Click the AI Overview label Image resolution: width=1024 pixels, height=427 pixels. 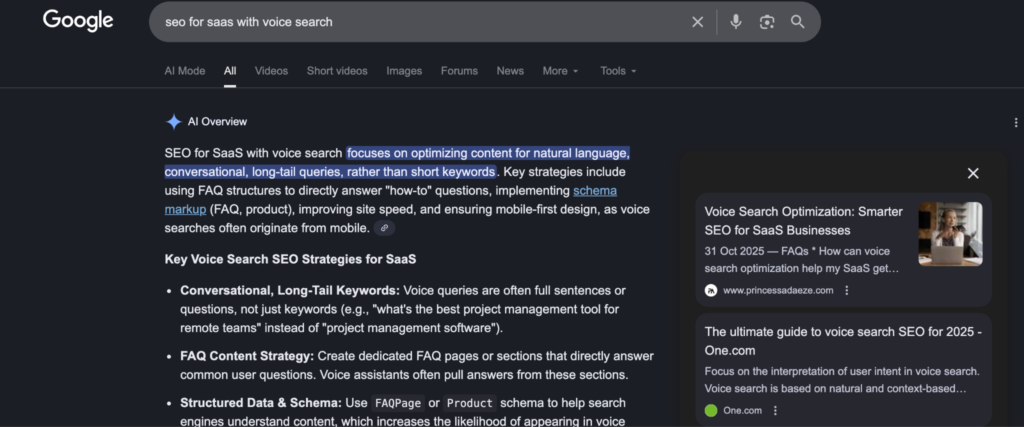click(217, 122)
